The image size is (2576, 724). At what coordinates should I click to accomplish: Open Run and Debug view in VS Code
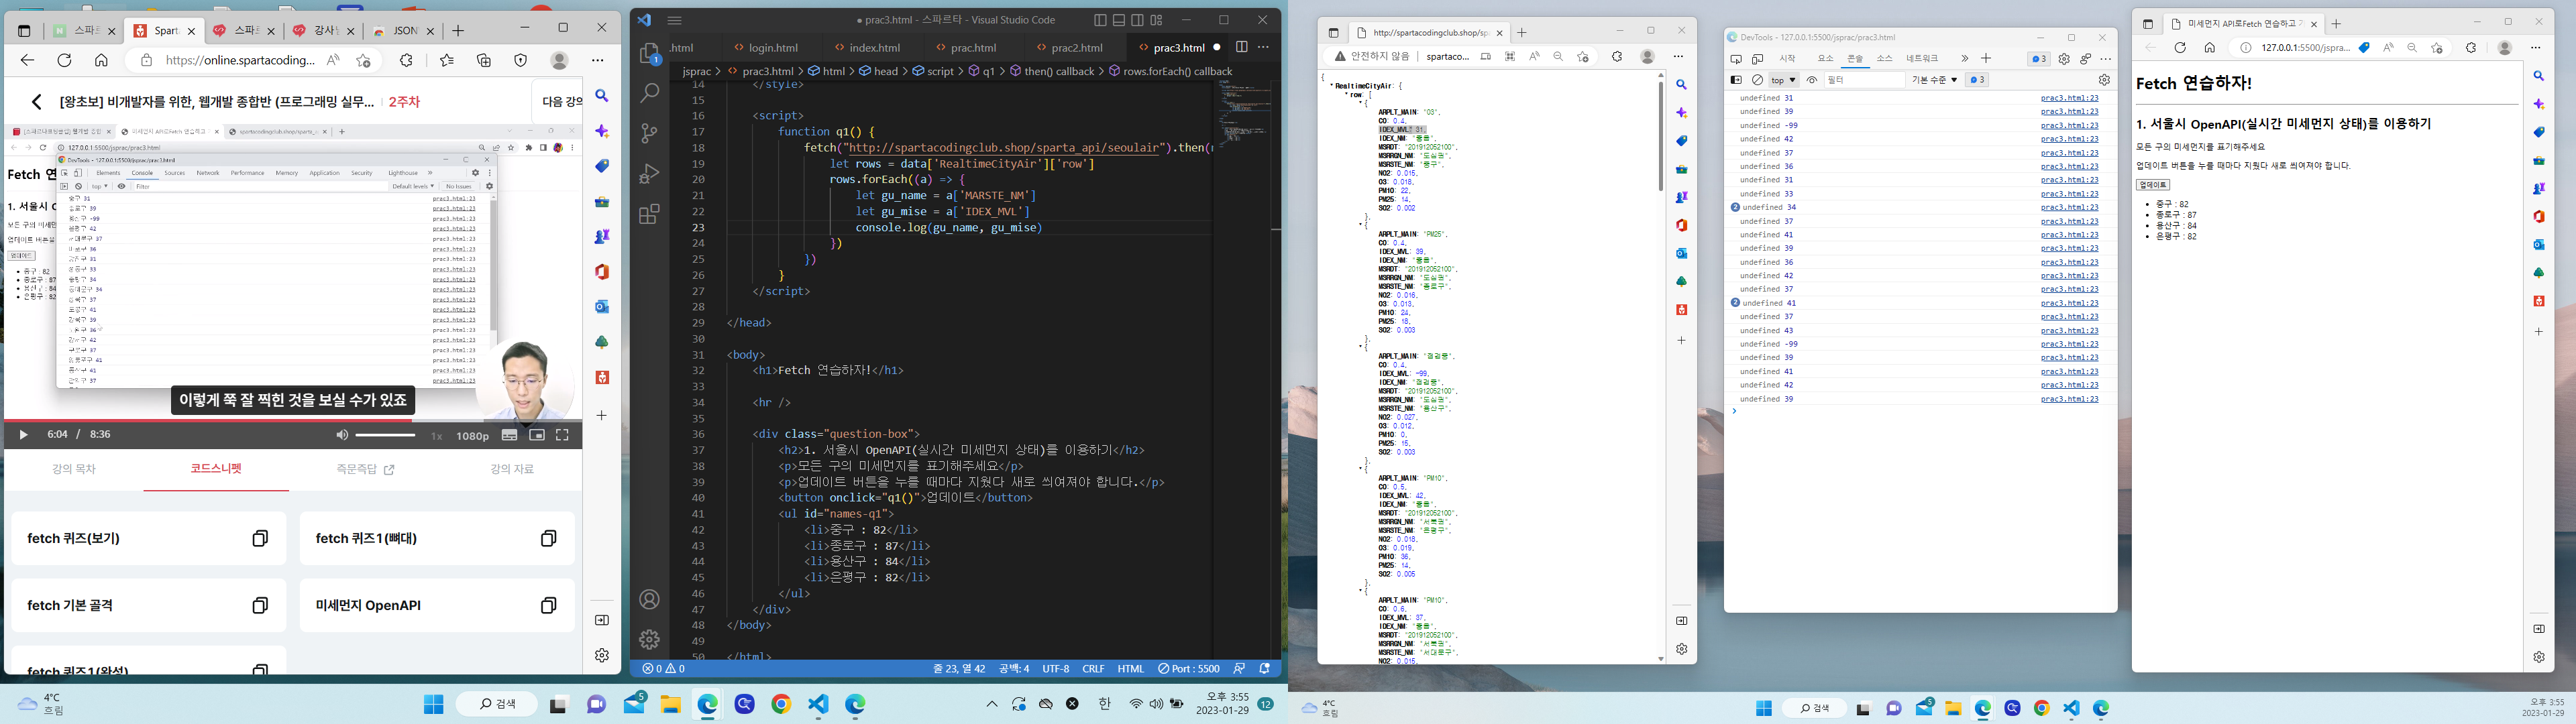point(650,173)
